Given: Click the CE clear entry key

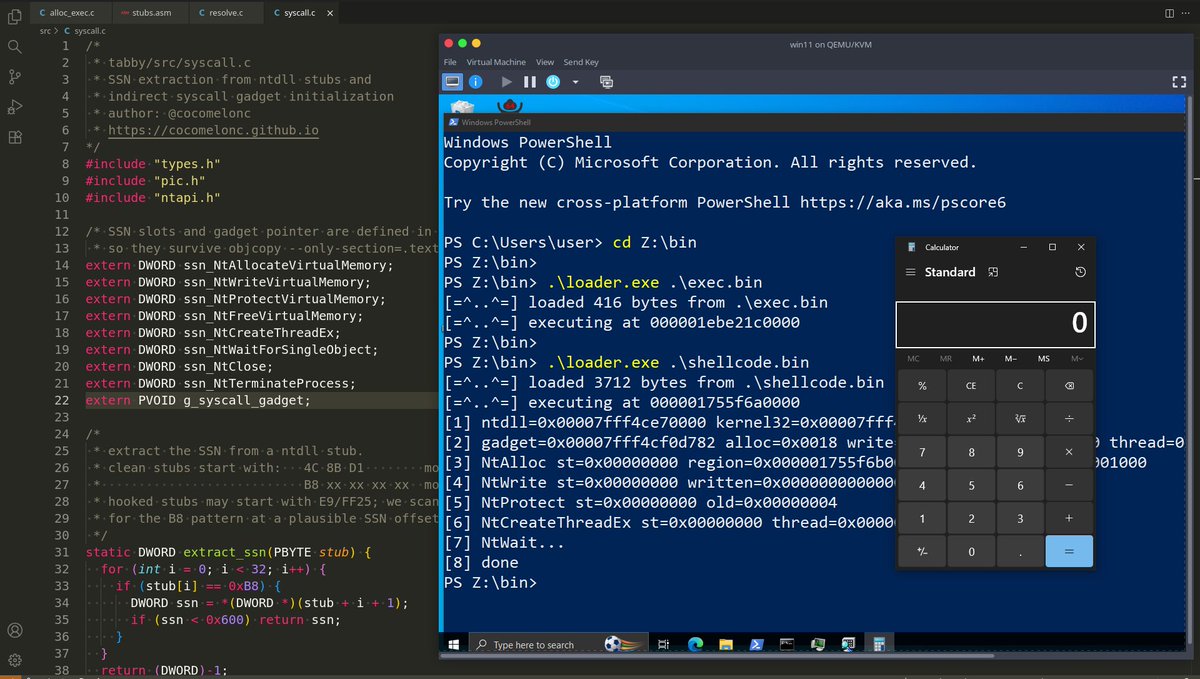Looking at the screenshot, I should coord(971,385).
